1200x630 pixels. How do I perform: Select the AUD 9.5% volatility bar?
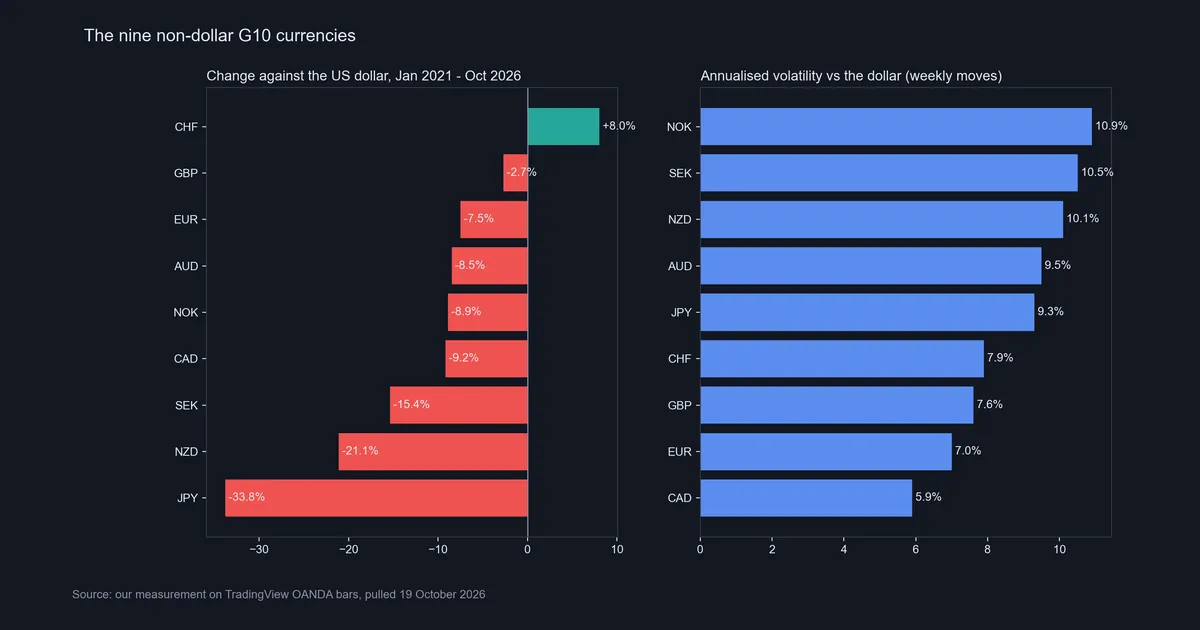(x=871, y=266)
